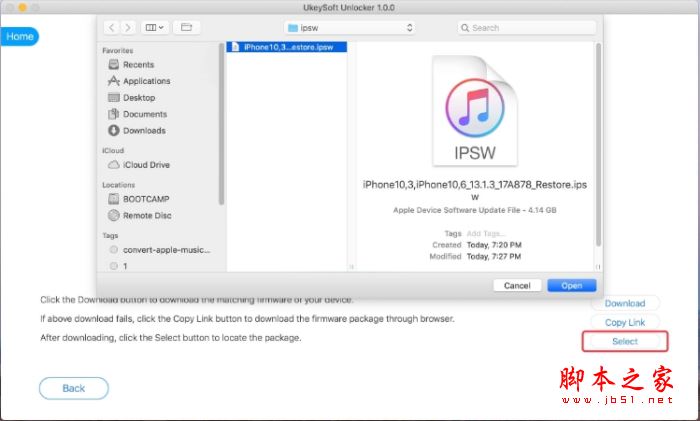Click the BOOTCAMP drive icon
The height and width of the screenshot is (421, 700).
tap(114, 199)
